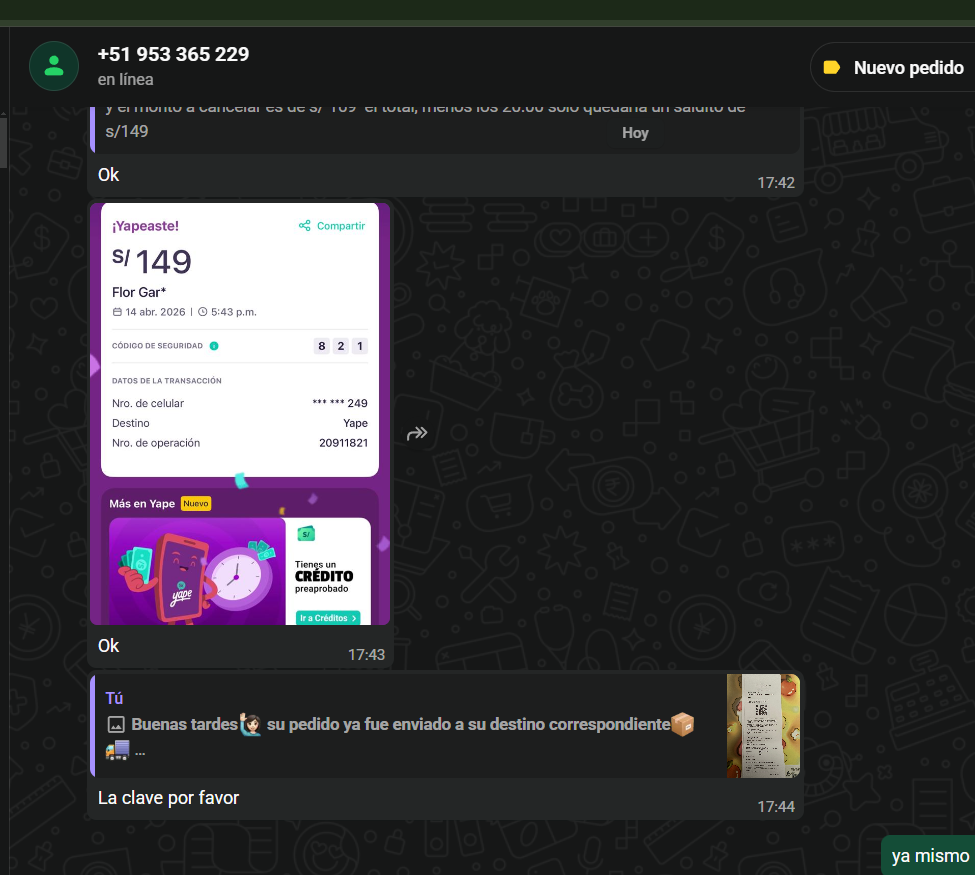The height and width of the screenshot is (875, 975).
Task: Click the 'Ok' message sent at 17:42
Action: point(109,175)
